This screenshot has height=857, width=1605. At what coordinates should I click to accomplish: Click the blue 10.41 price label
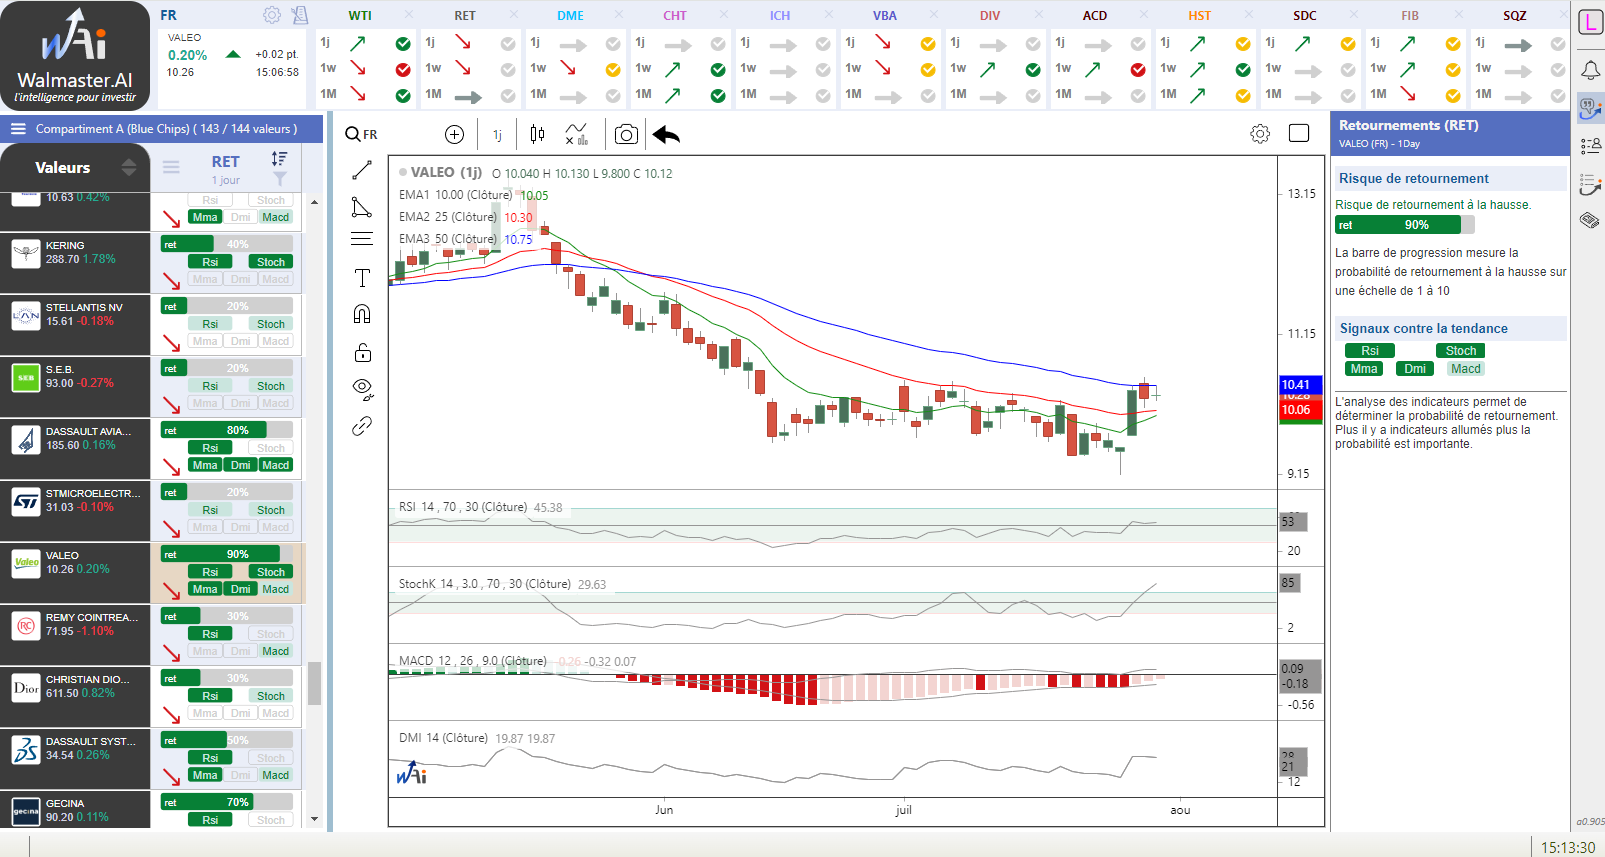coord(1301,385)
